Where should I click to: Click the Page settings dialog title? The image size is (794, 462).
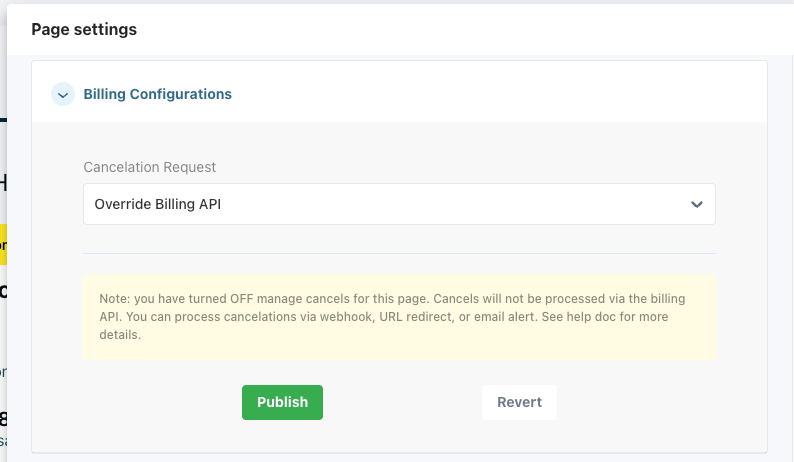84,29
